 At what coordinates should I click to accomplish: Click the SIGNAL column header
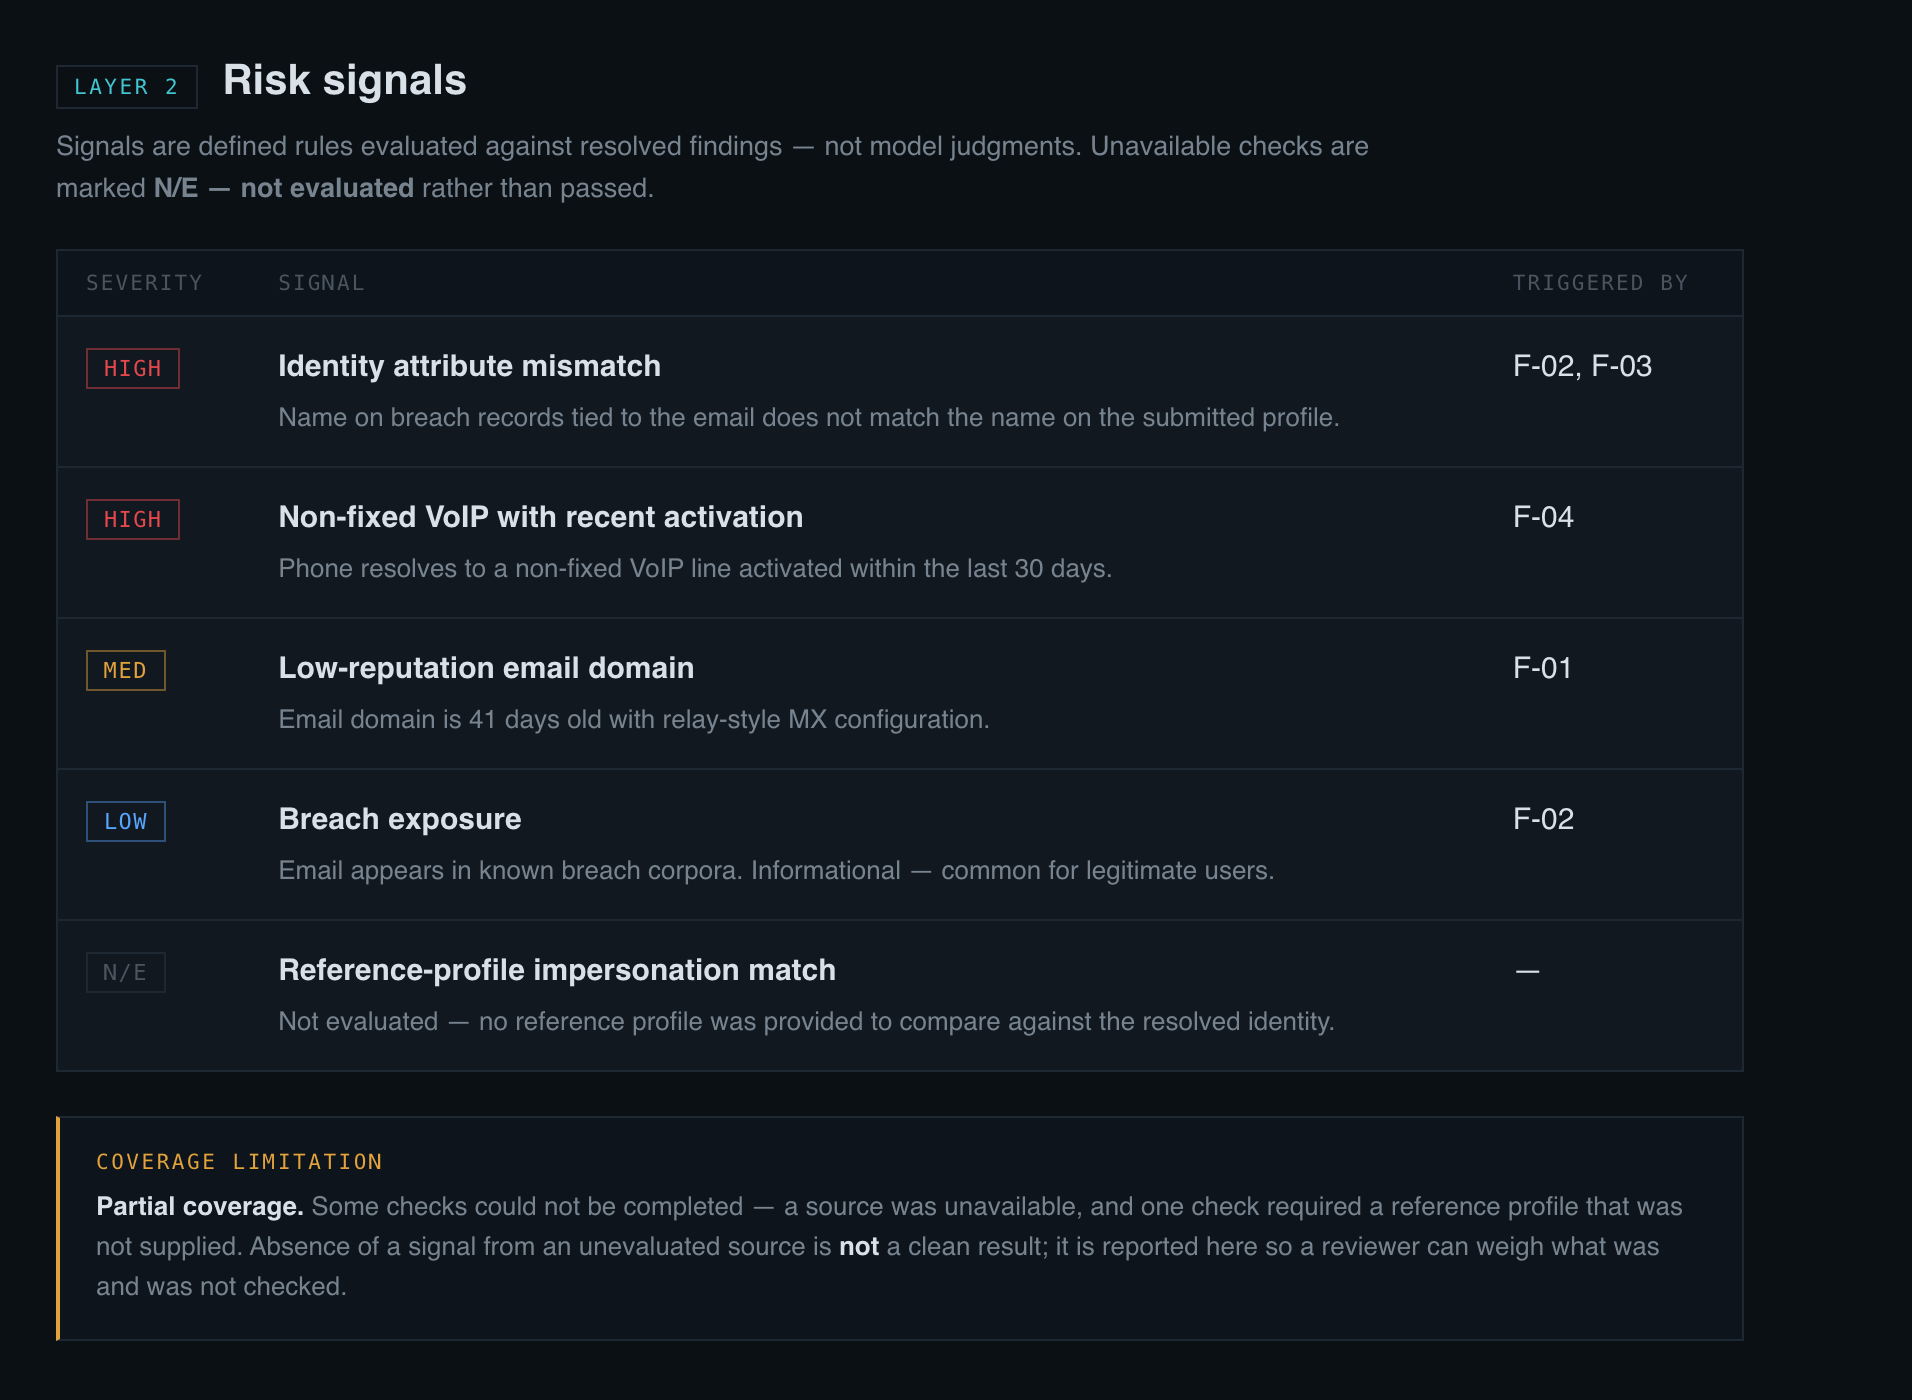click(x=321, y=283)
